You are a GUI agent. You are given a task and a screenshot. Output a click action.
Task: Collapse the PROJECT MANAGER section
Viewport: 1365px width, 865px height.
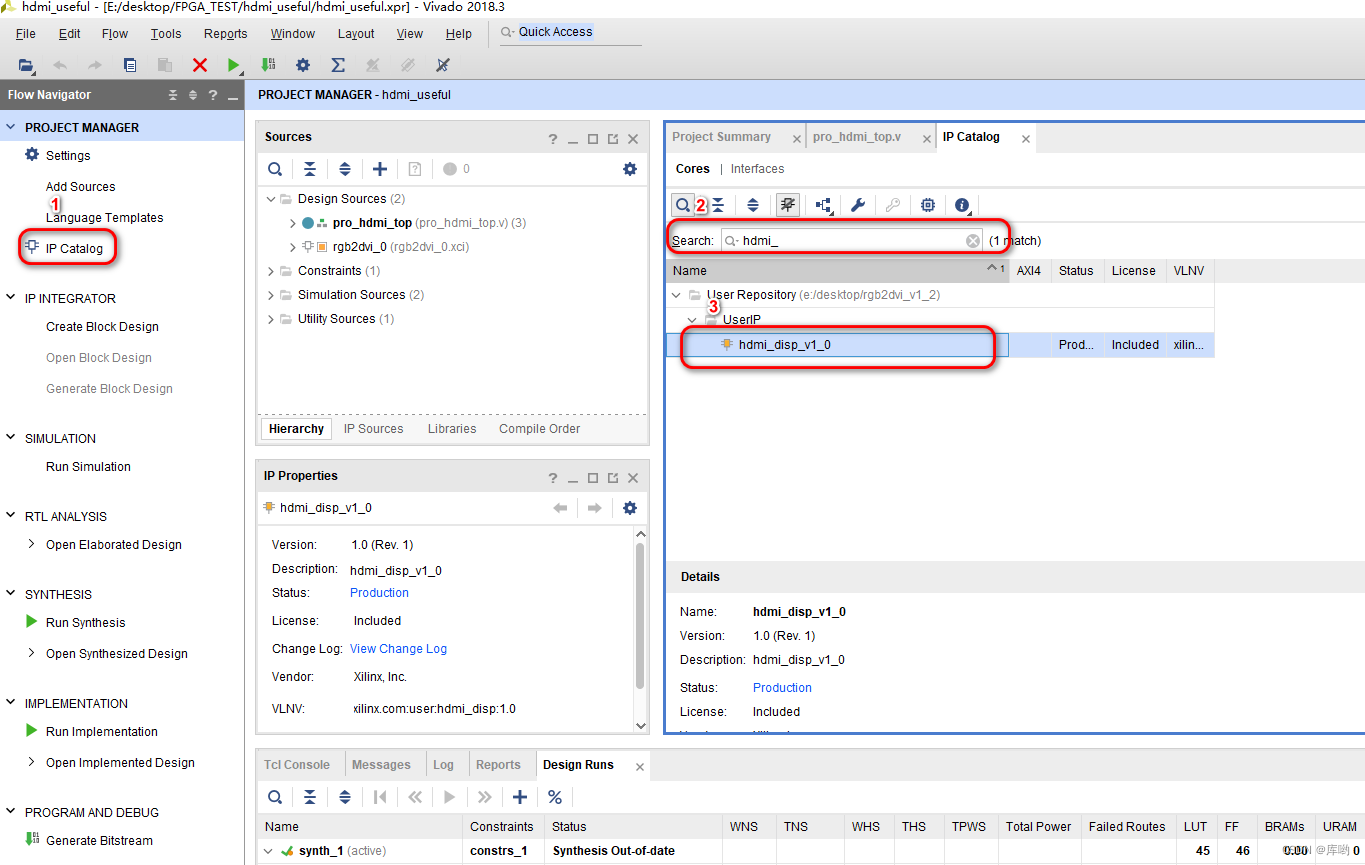click(12, 127)
